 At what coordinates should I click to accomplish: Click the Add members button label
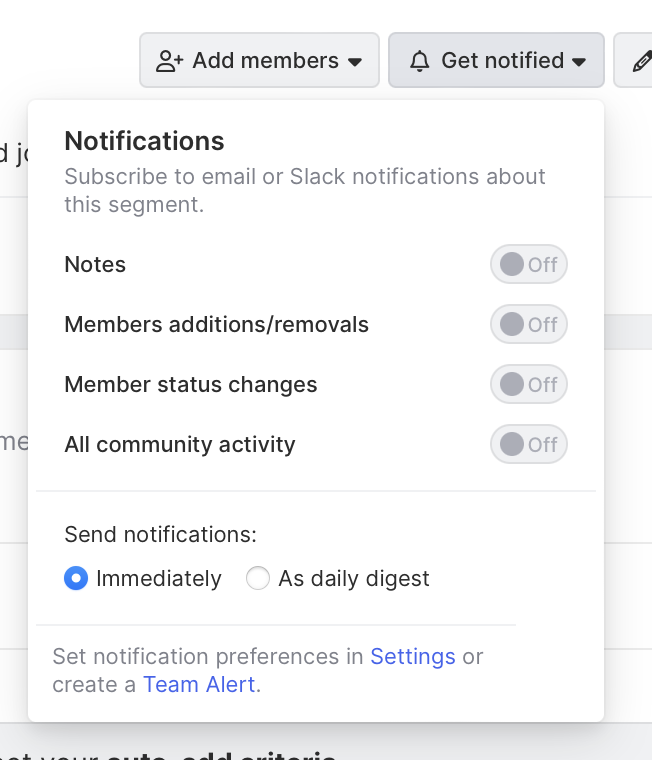pos(265,61)
